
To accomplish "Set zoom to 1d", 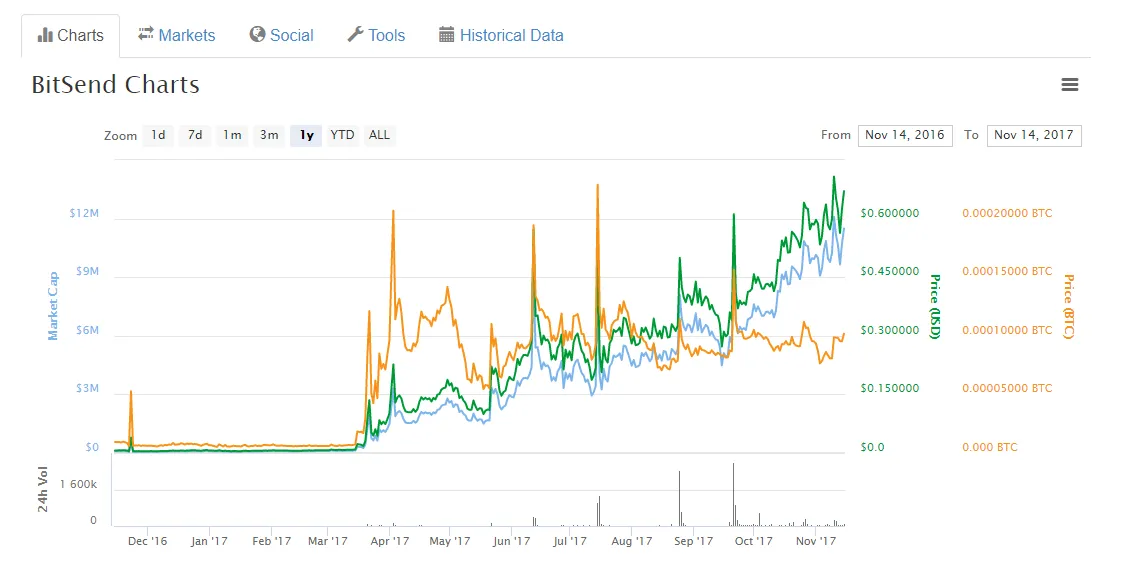I will 158,135.
